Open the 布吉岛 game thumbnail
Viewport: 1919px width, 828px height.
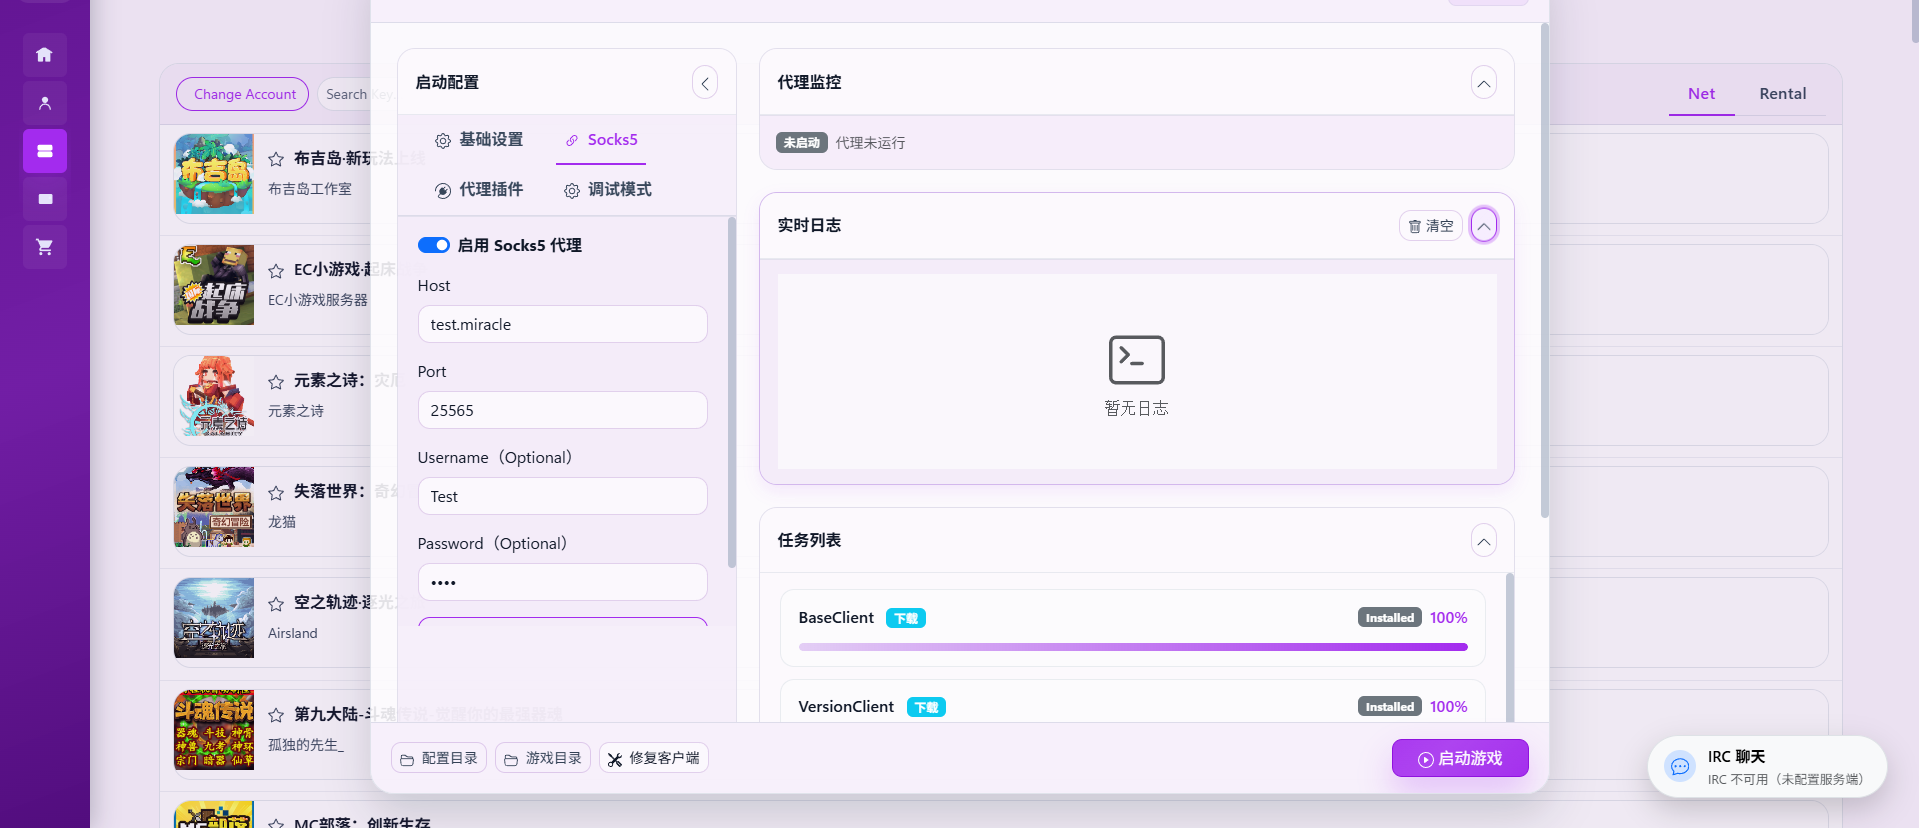(214, 174)
